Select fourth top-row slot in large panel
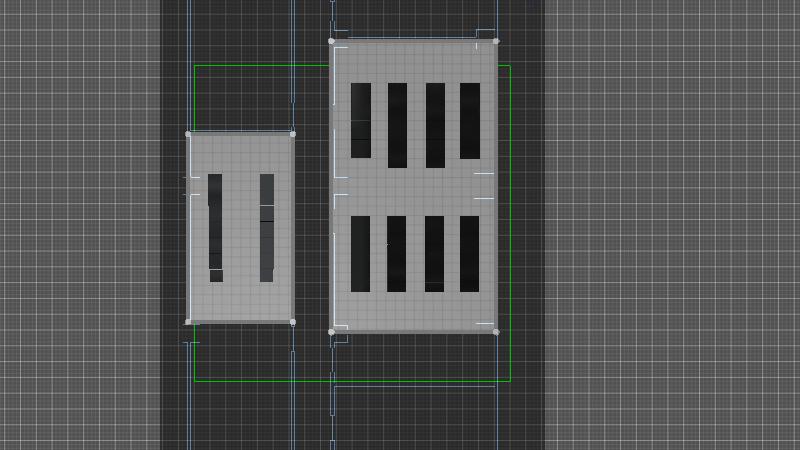Viewport: 800px width, 450px height. (469, 121)
